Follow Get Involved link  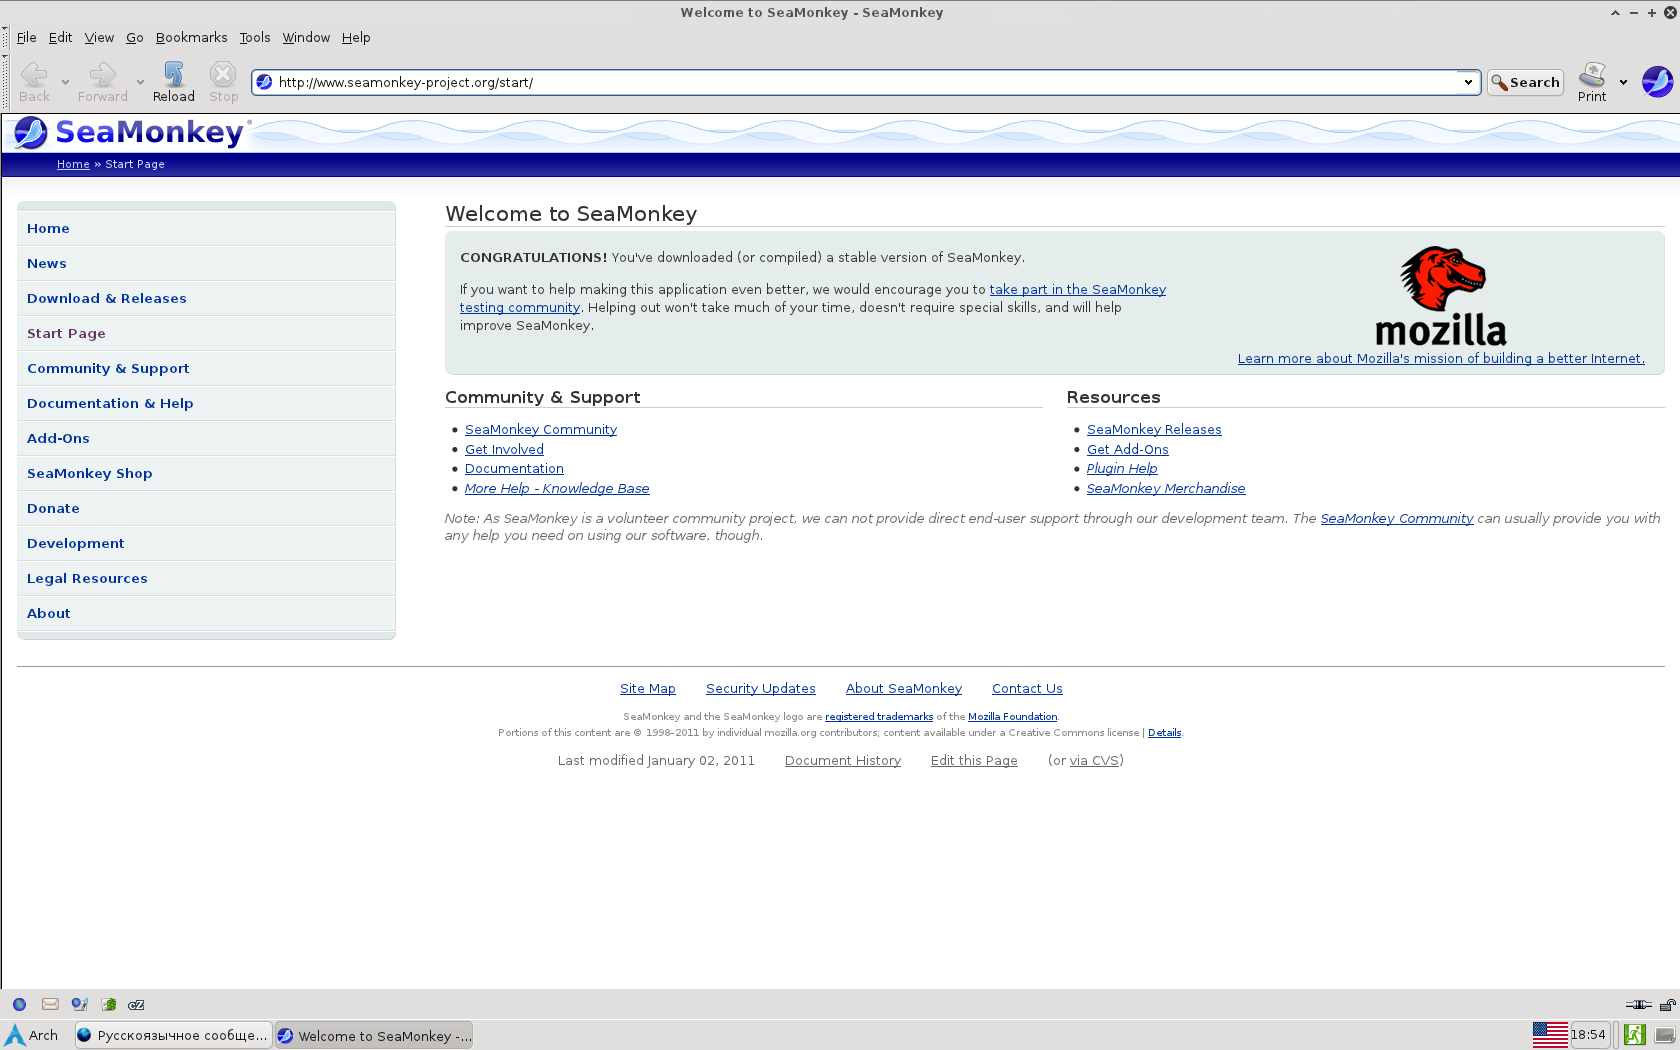[504, 449]
